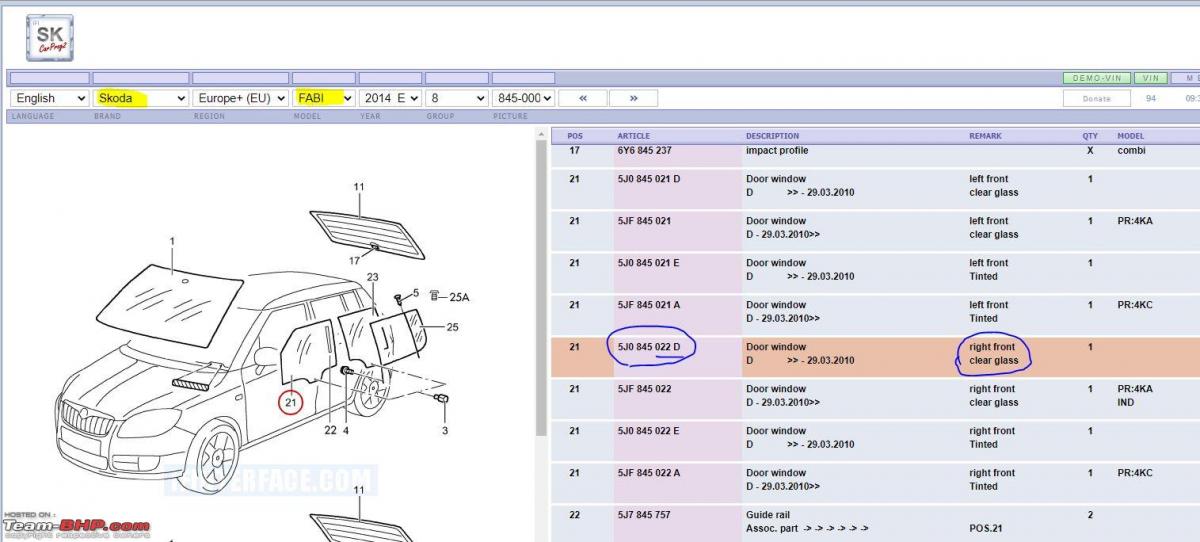This screenshot has width=1200, height=542.
Task: Select article 5J0 845 022 E
Action: [x=648, y=431]
